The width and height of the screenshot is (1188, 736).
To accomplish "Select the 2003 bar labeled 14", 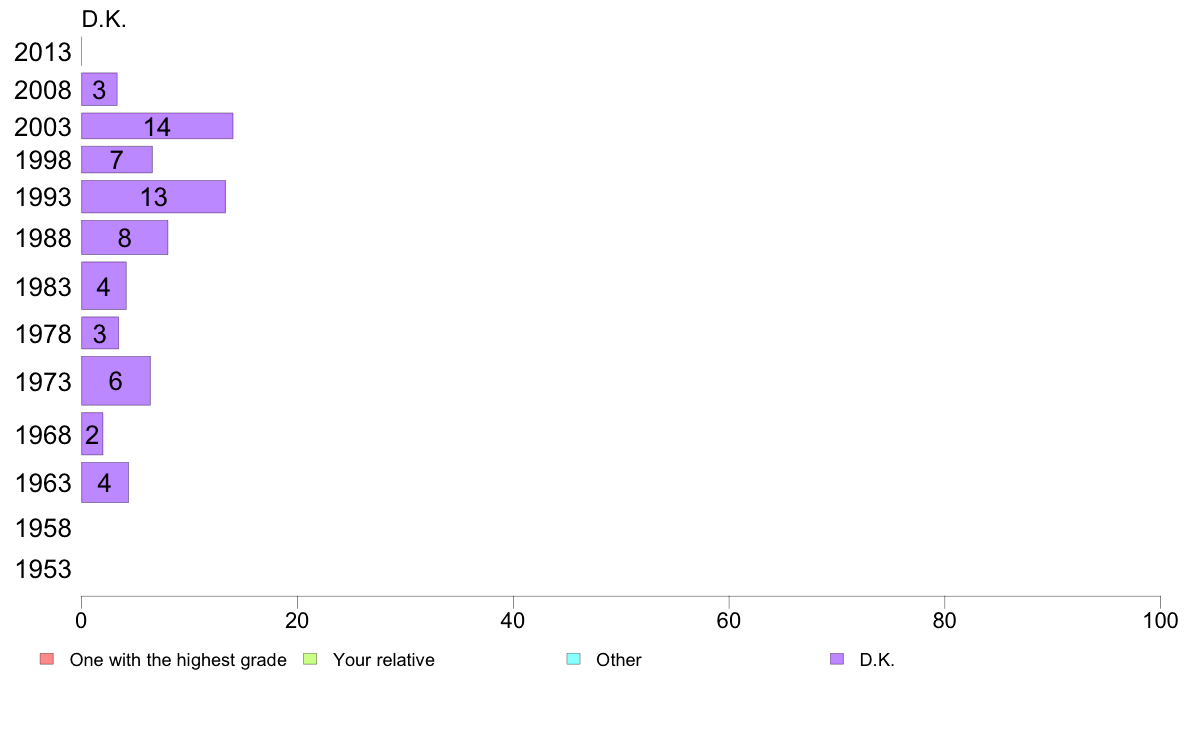I will point(157,126).
